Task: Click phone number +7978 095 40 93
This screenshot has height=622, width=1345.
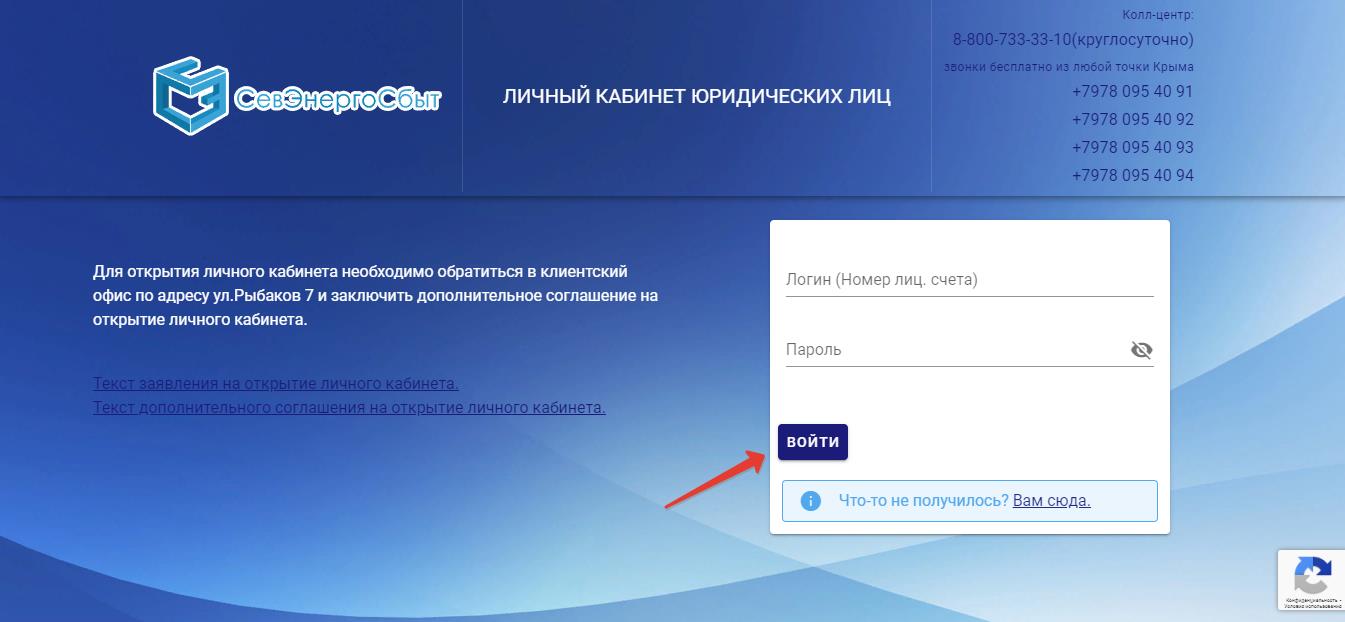Action: [x=1133, y=147]
